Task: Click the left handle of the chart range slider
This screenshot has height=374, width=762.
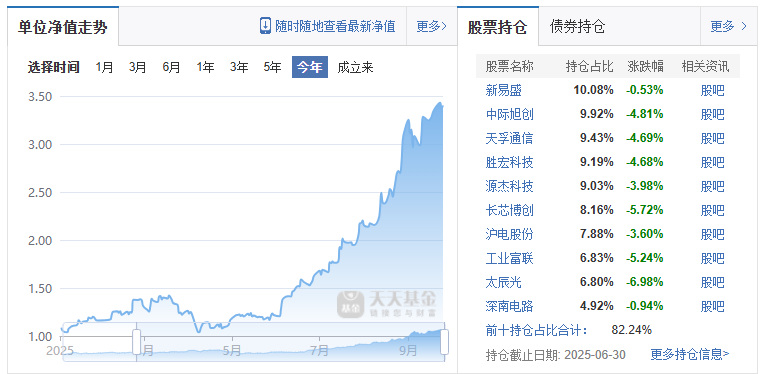Action: (x=137, y=341)
